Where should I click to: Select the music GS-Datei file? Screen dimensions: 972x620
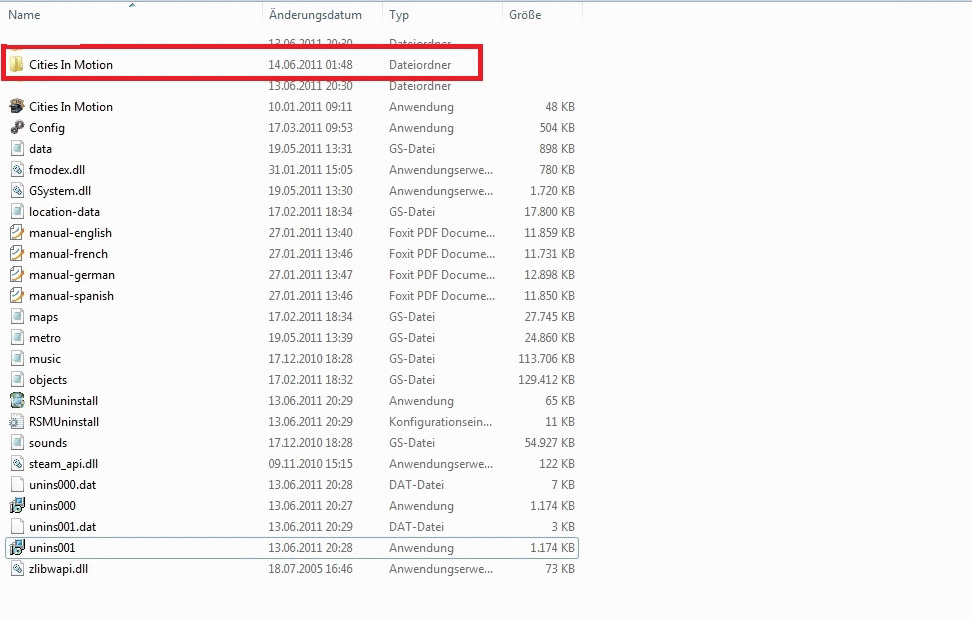45,359
